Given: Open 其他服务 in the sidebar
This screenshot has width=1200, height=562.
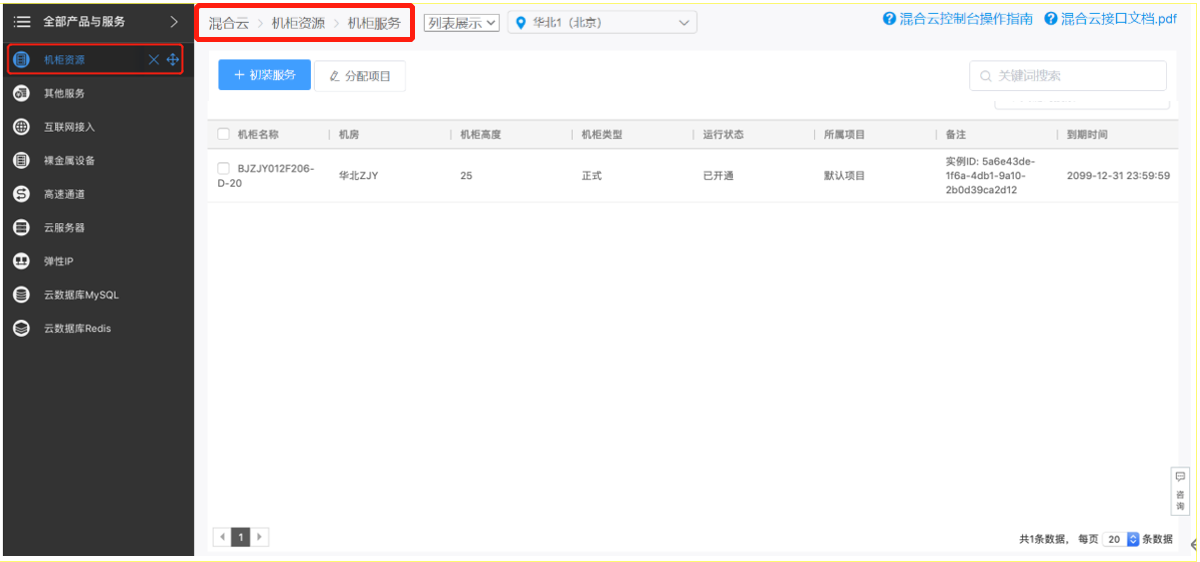Looking at the screenshot, I should [x=64, y=93].
